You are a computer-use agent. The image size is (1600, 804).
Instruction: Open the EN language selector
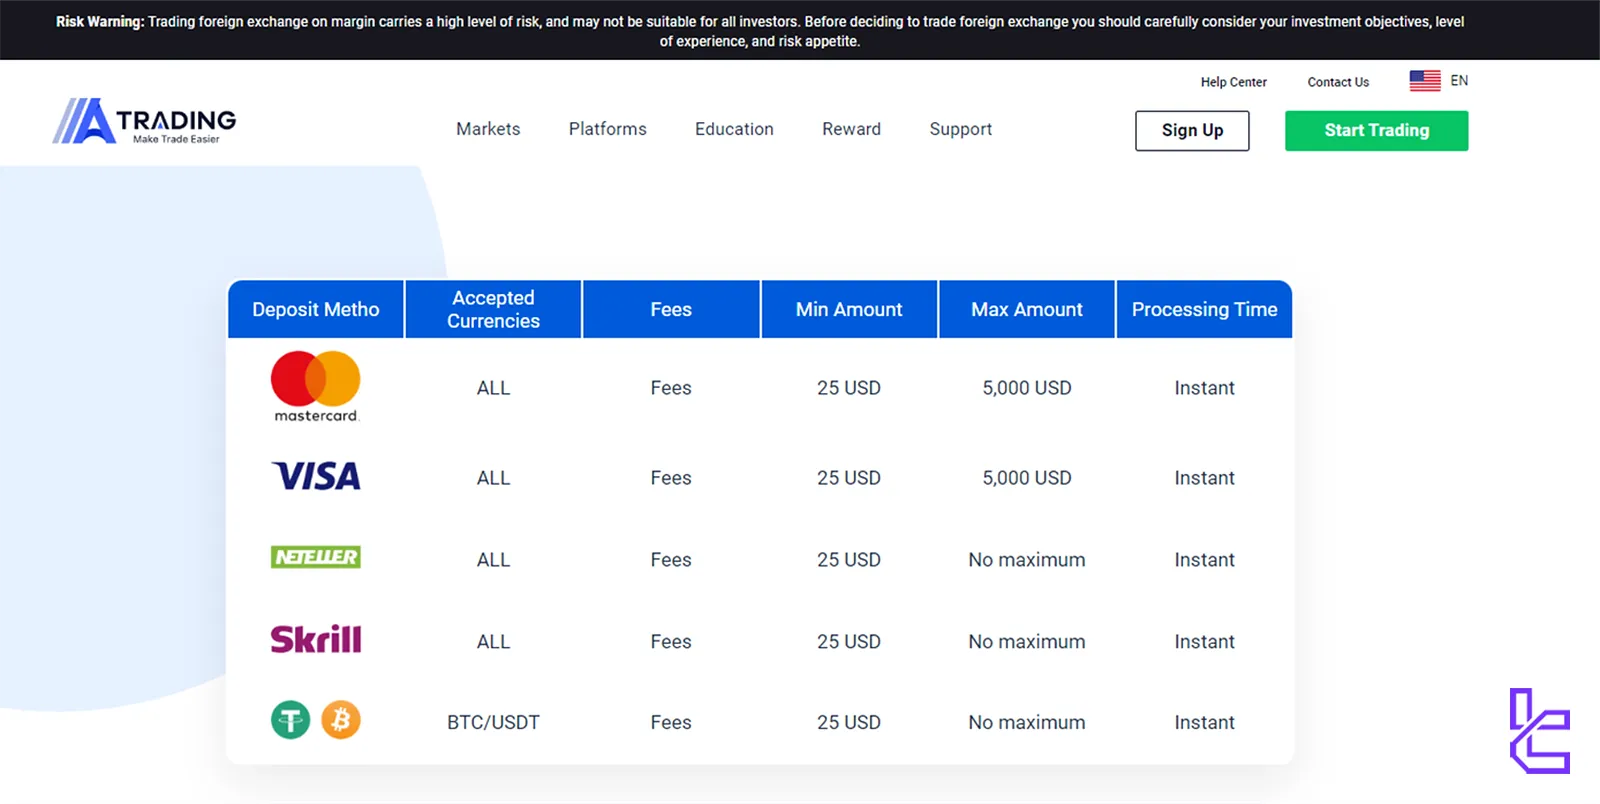pyautogui.click(x=1459, y=80)
